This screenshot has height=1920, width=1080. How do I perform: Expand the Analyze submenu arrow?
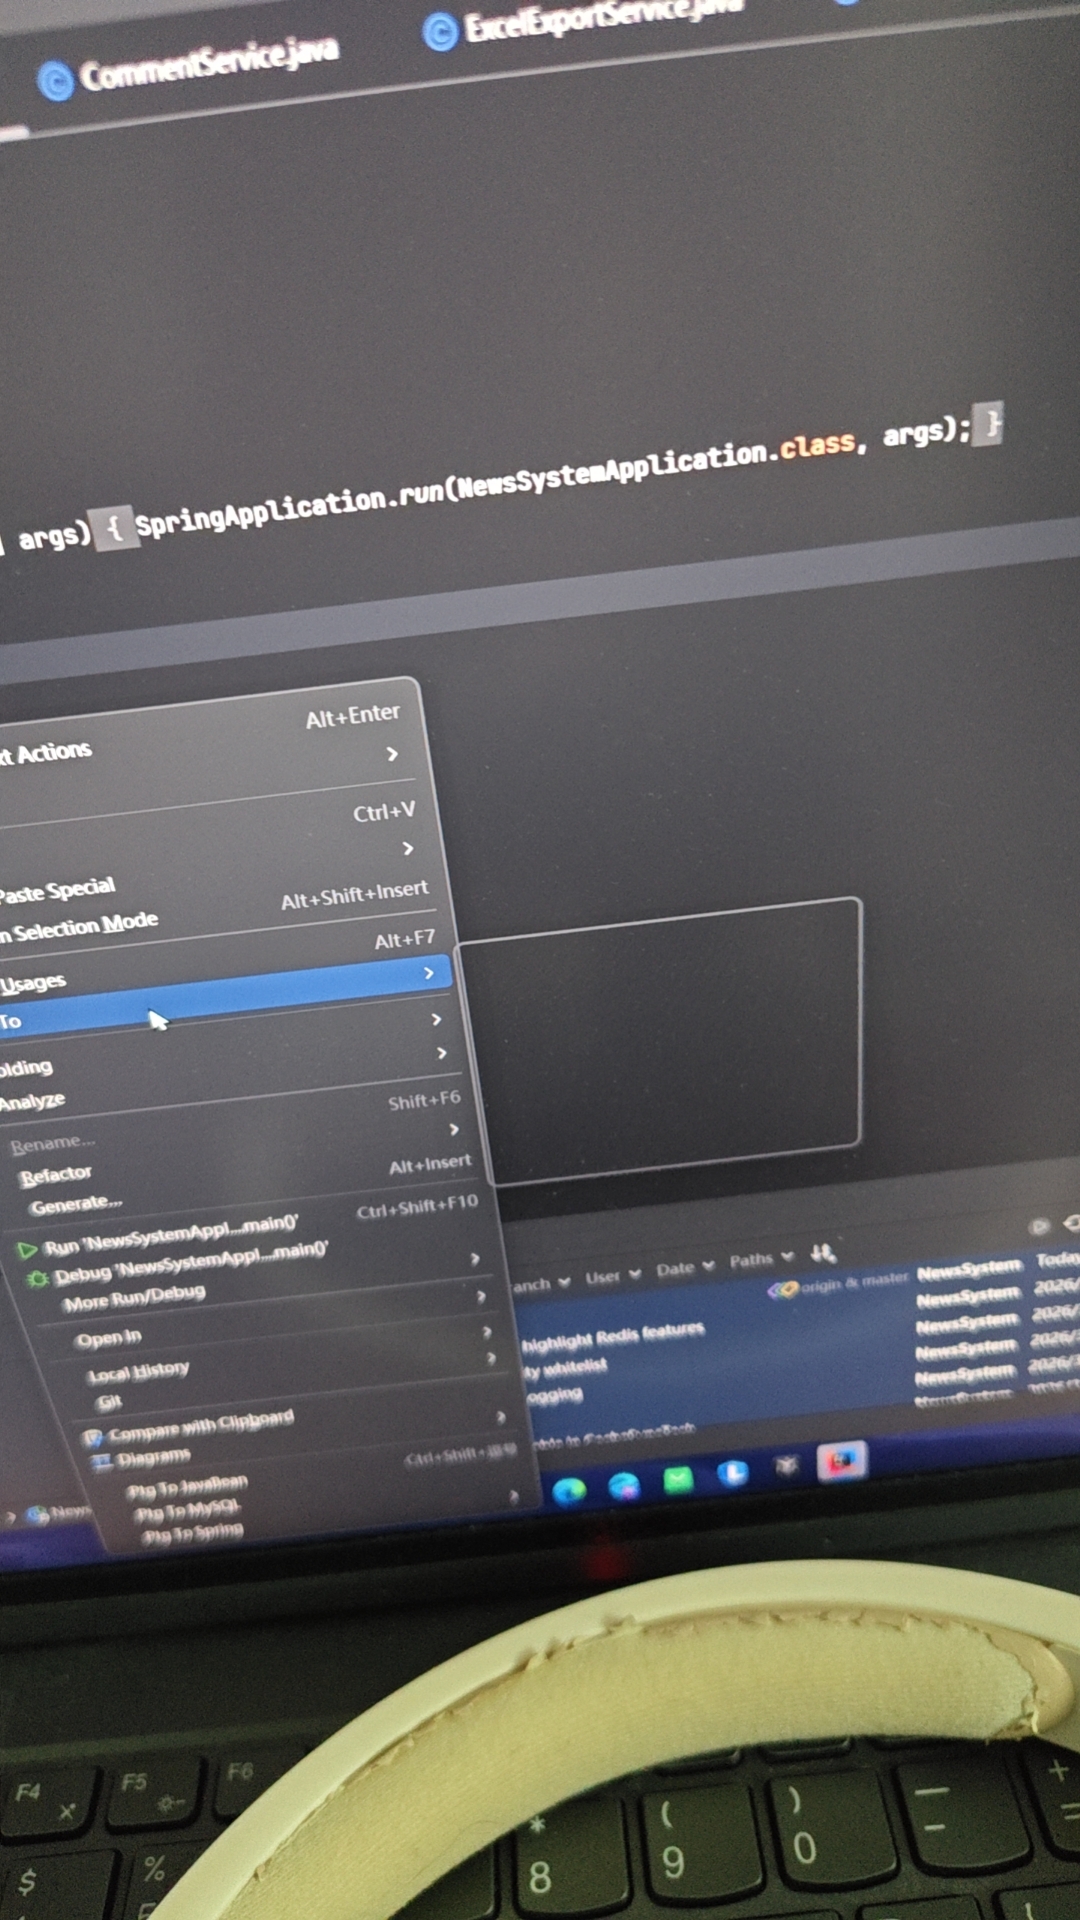[441, 1053]
